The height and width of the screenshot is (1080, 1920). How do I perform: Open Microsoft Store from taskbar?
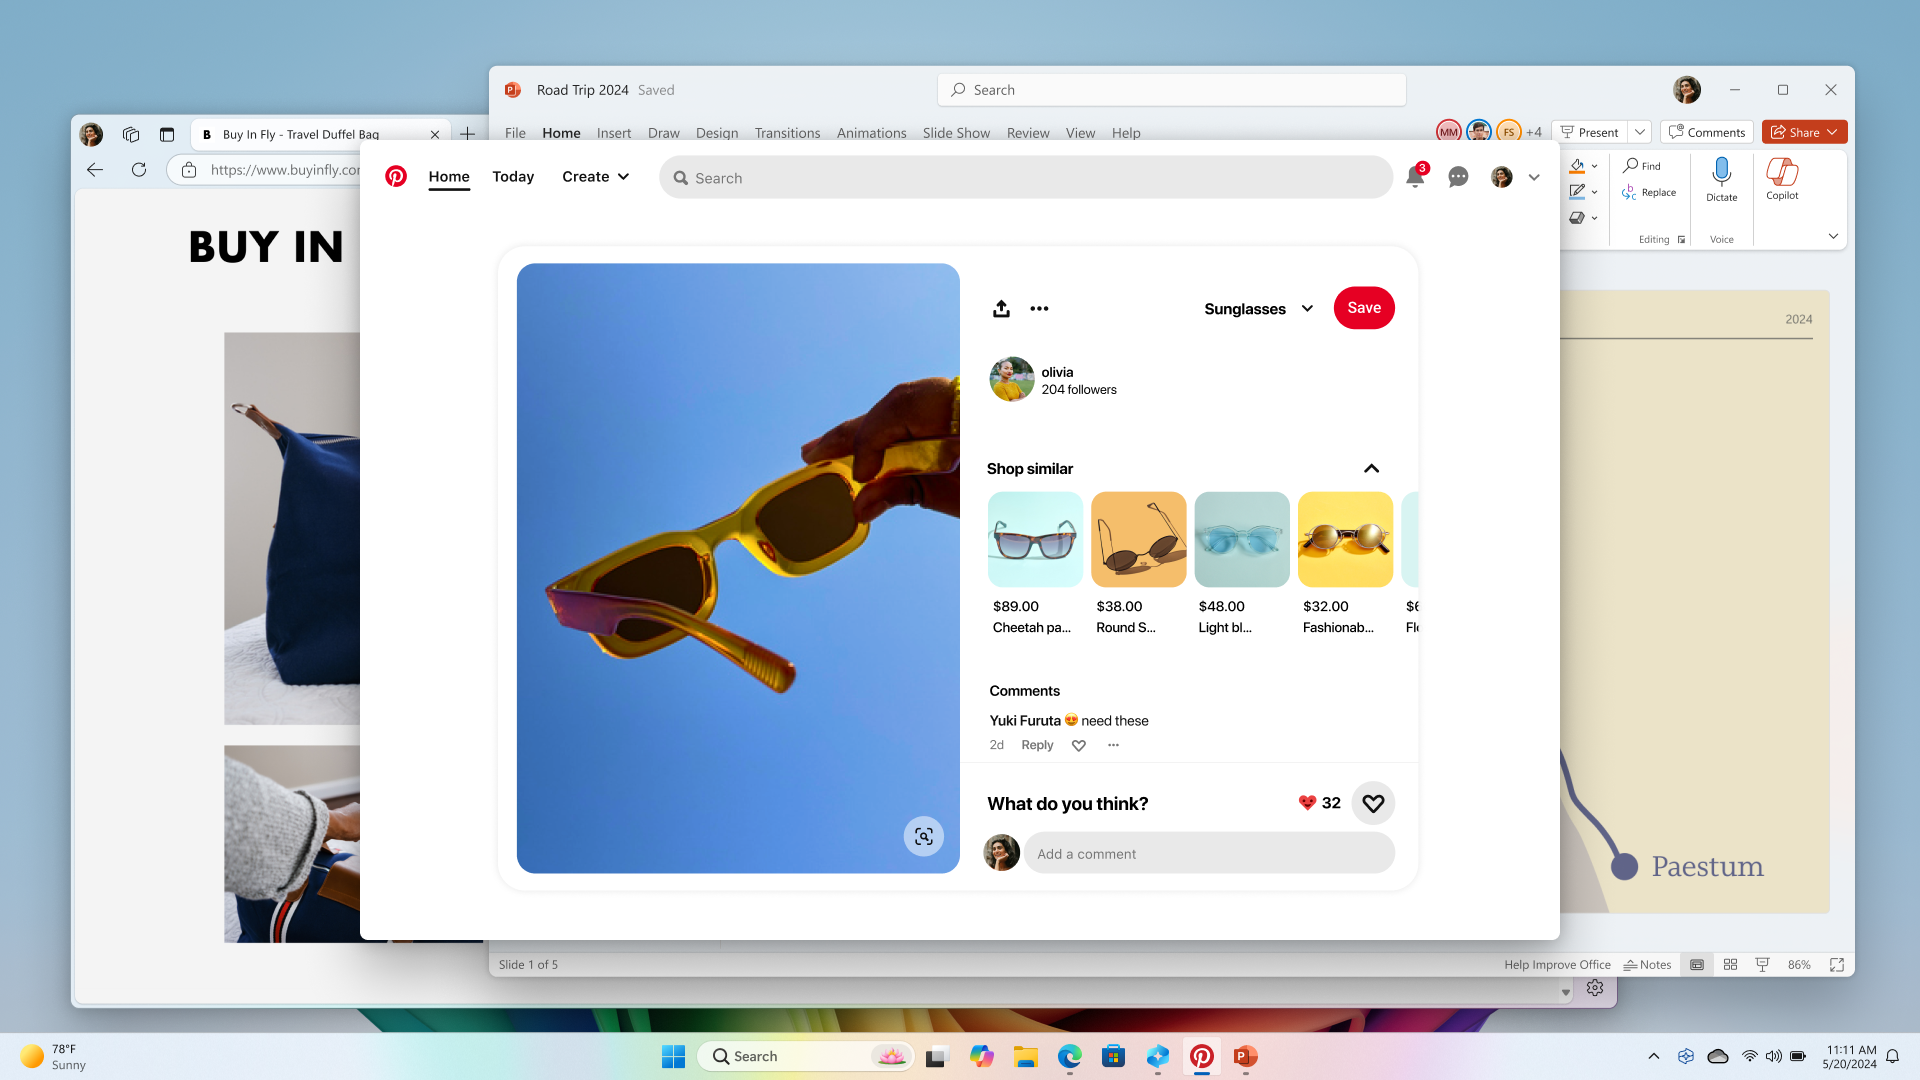click(x=1113, y=1056)
